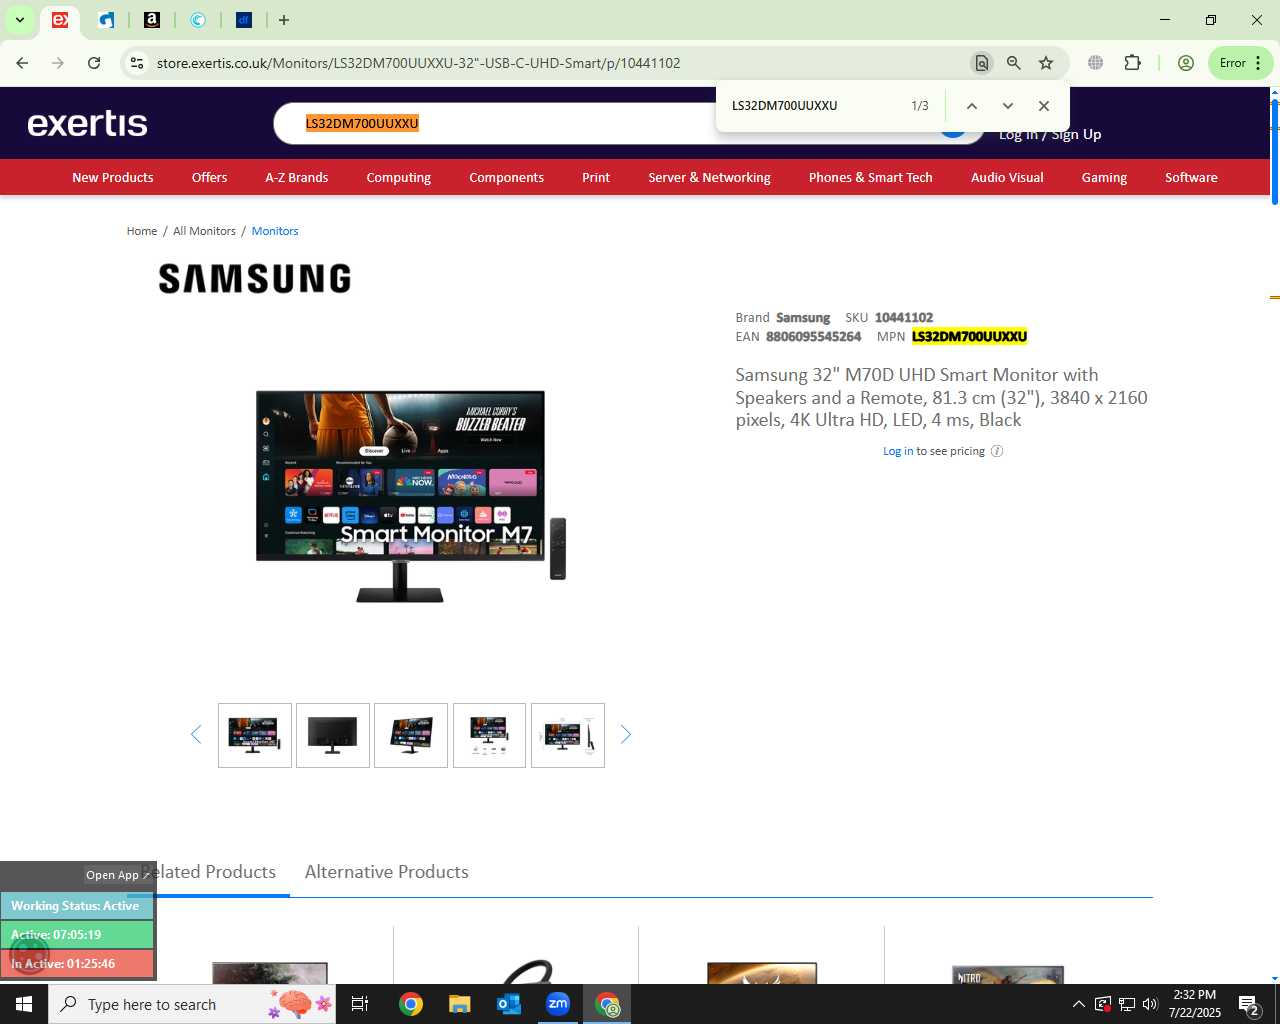Go to next find match
1280x1024 pixels.
coord(1007,106)
